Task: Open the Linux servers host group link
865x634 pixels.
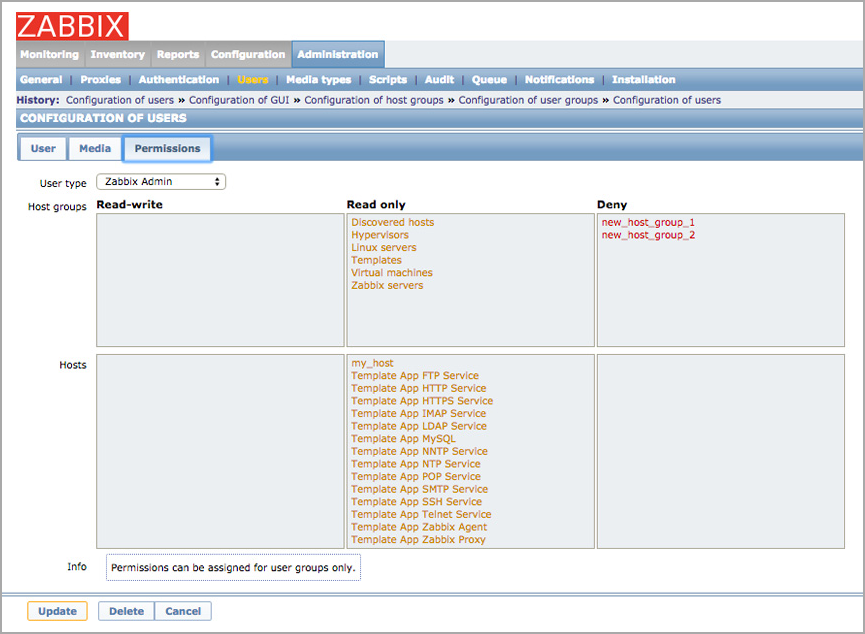Action: [x=384, y=247]
